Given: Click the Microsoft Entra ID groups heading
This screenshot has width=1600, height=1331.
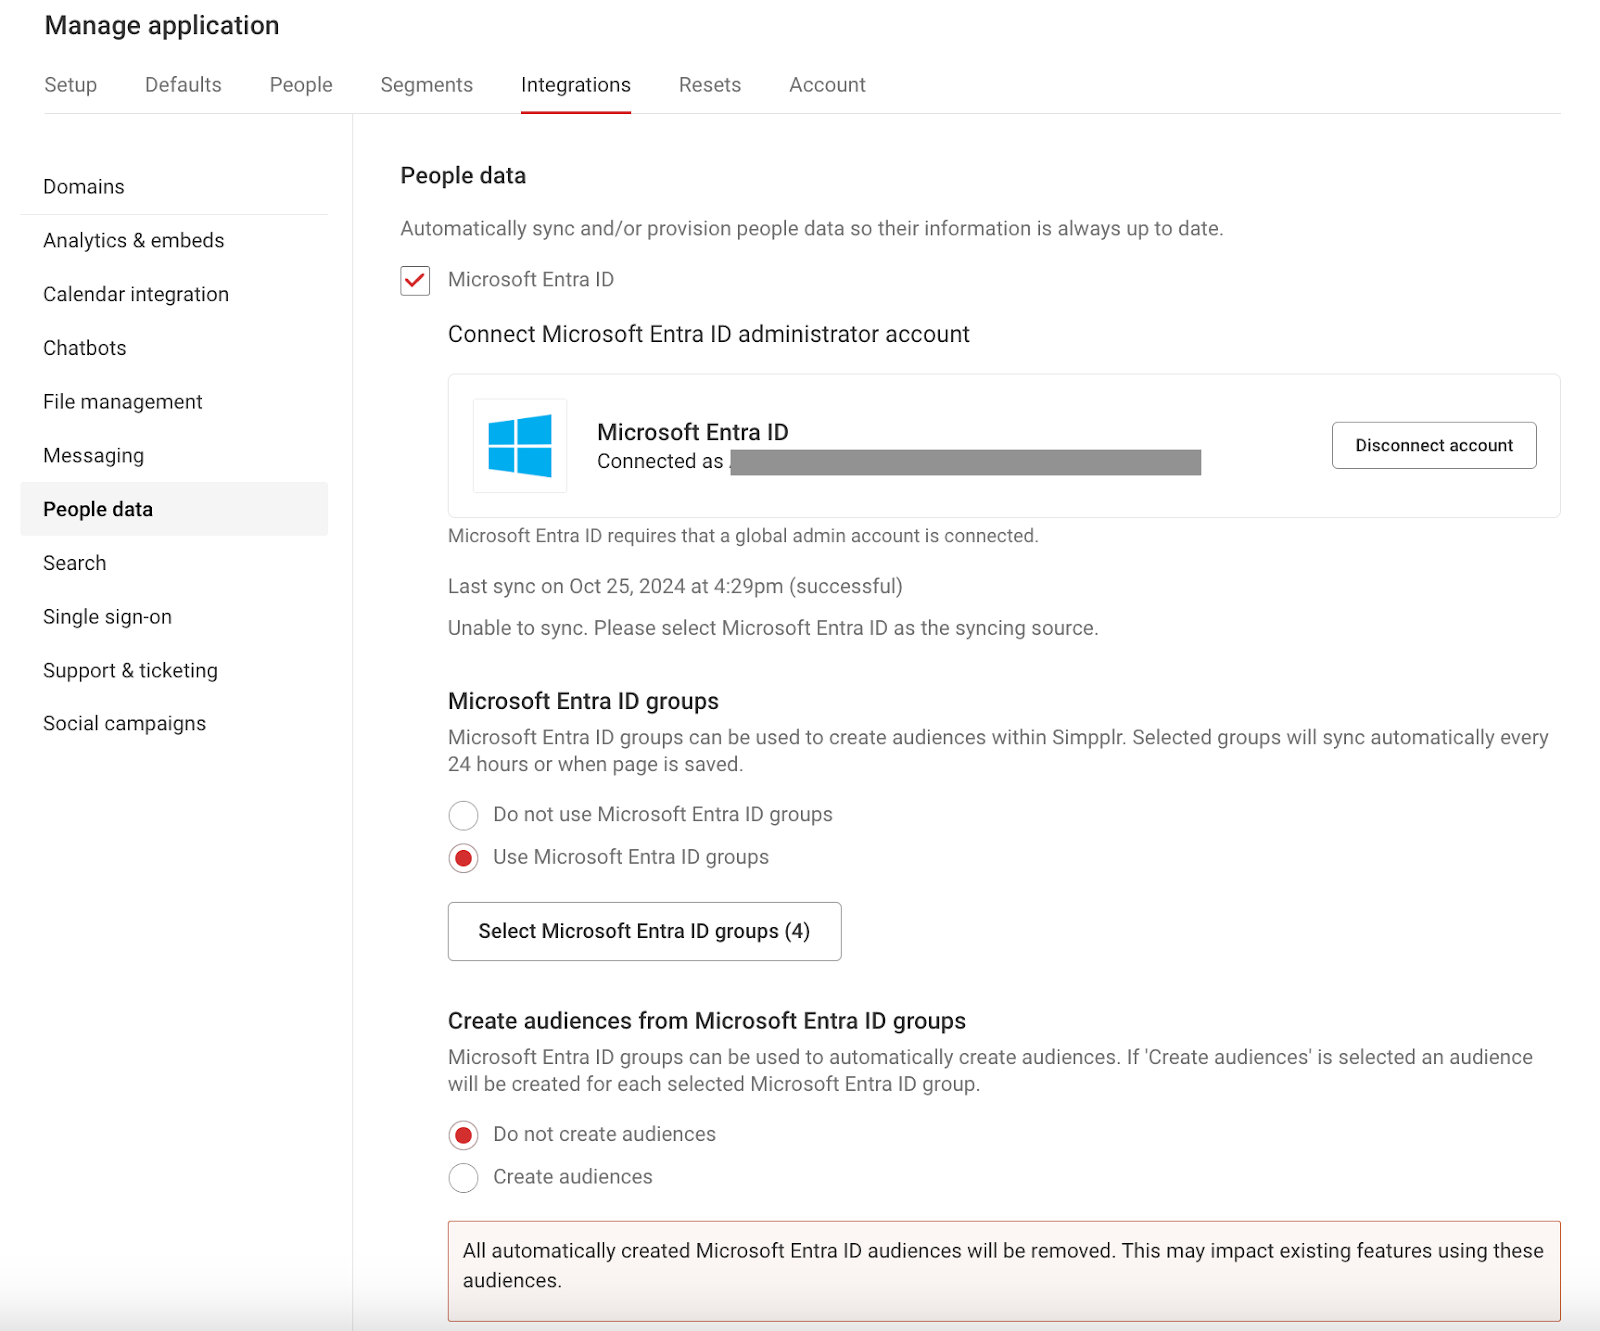Looking at the screenshot, I should (583, 702).
